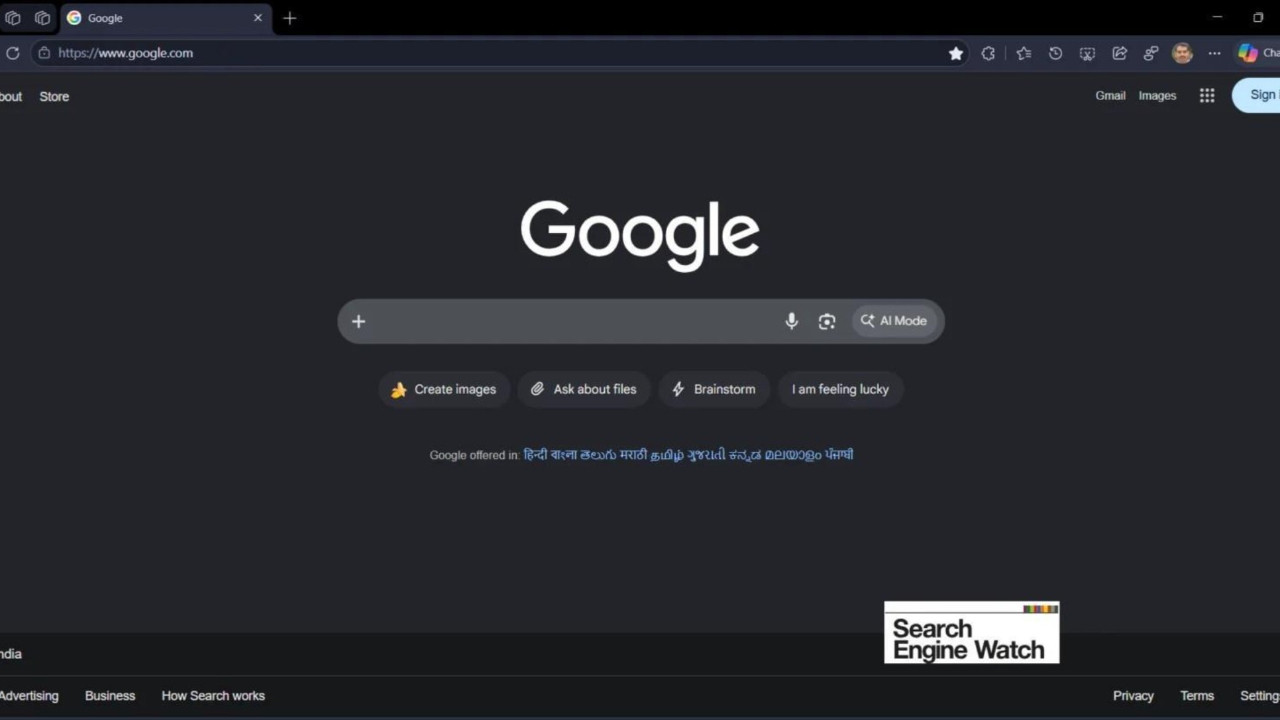Open the Privacy footer link
Viewport: 1280px width, 720px height.
click(1133, 696)
